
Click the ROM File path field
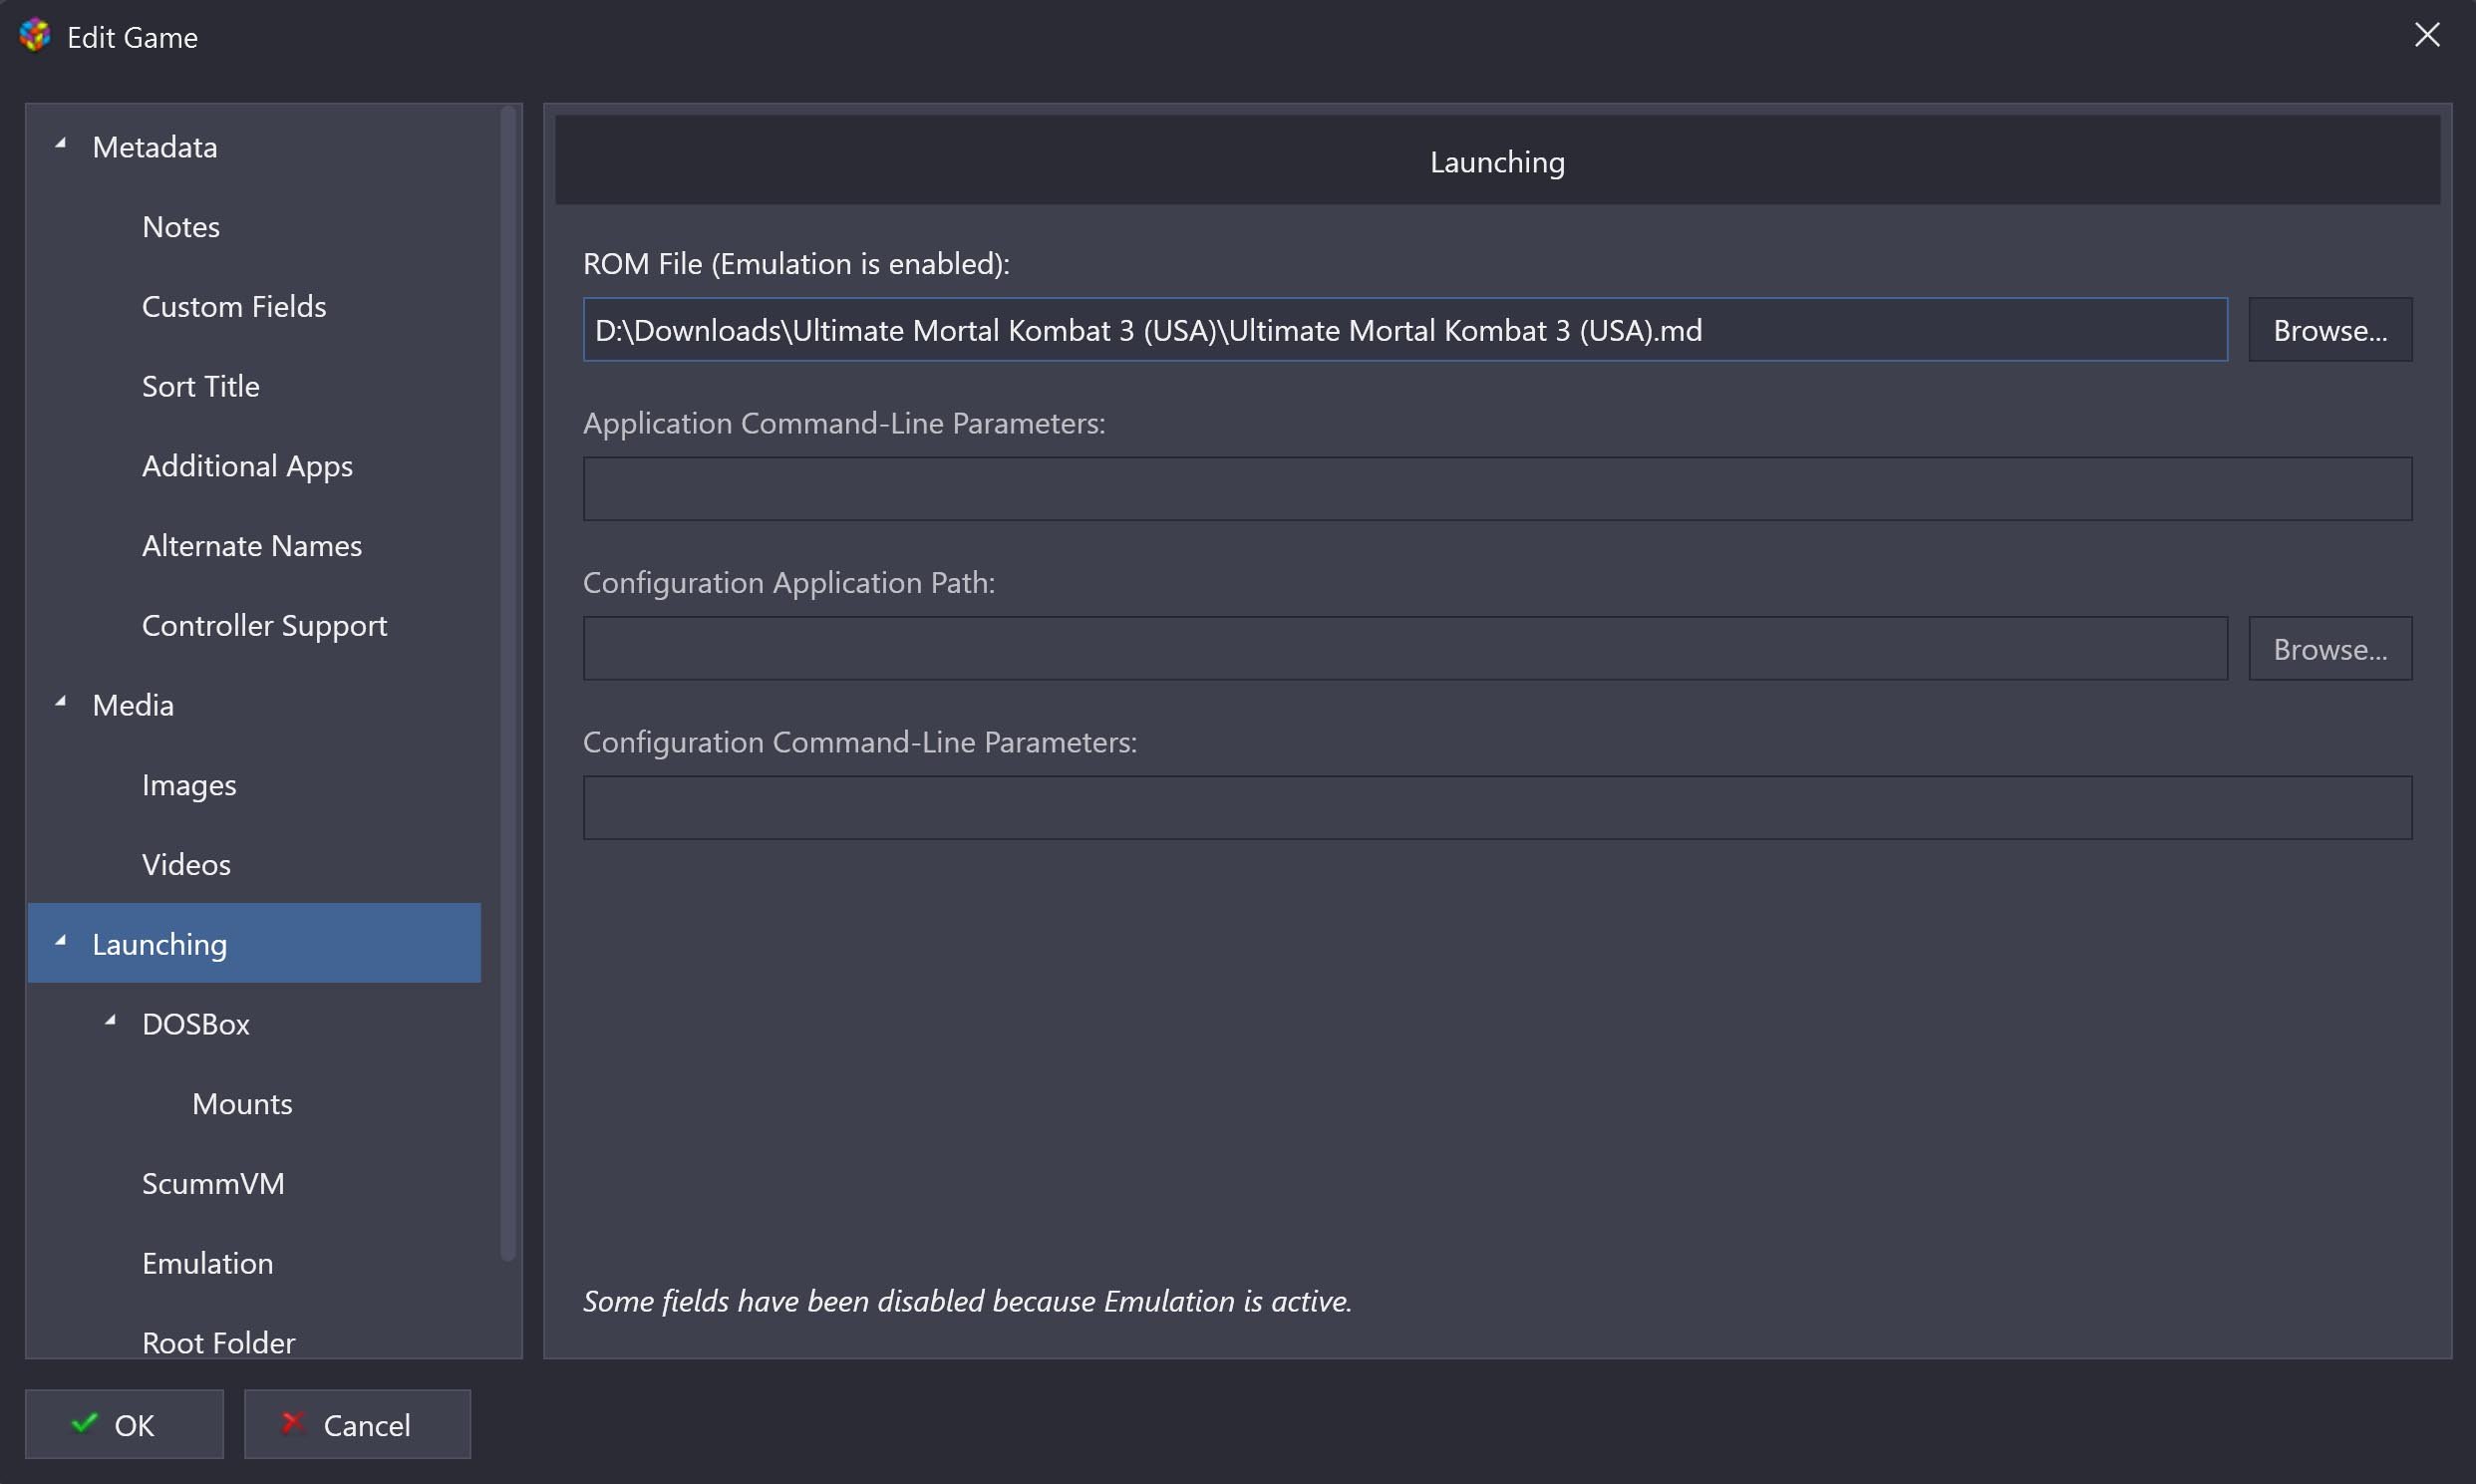(1405, 329)
